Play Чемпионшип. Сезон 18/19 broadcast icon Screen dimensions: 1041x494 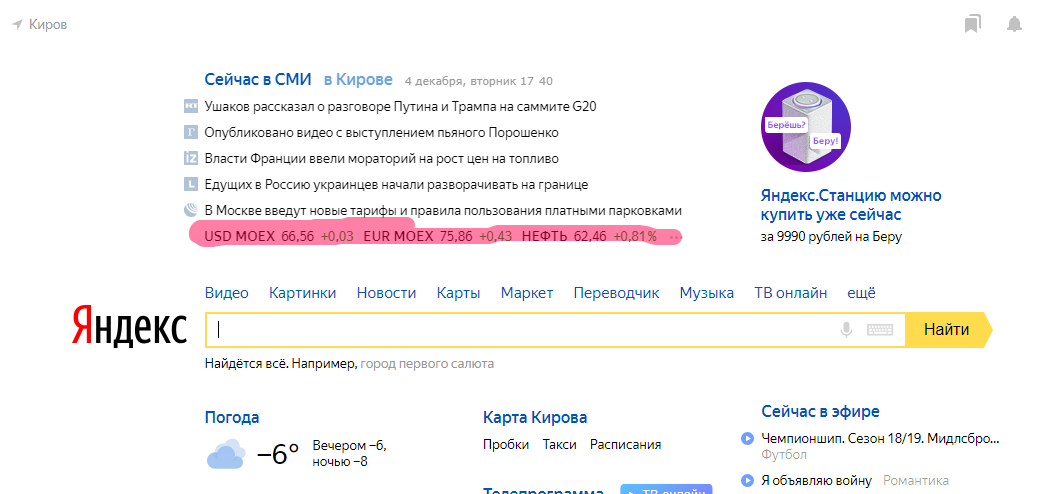748,438
